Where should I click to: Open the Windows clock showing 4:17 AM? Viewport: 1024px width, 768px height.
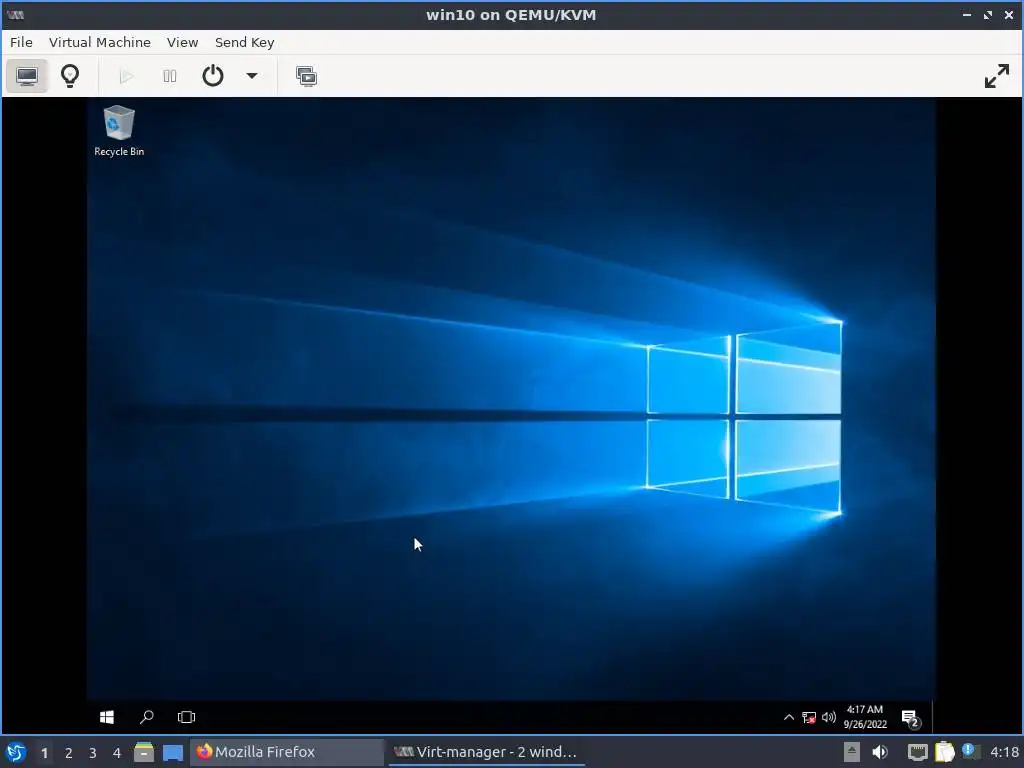click(865, 717)
